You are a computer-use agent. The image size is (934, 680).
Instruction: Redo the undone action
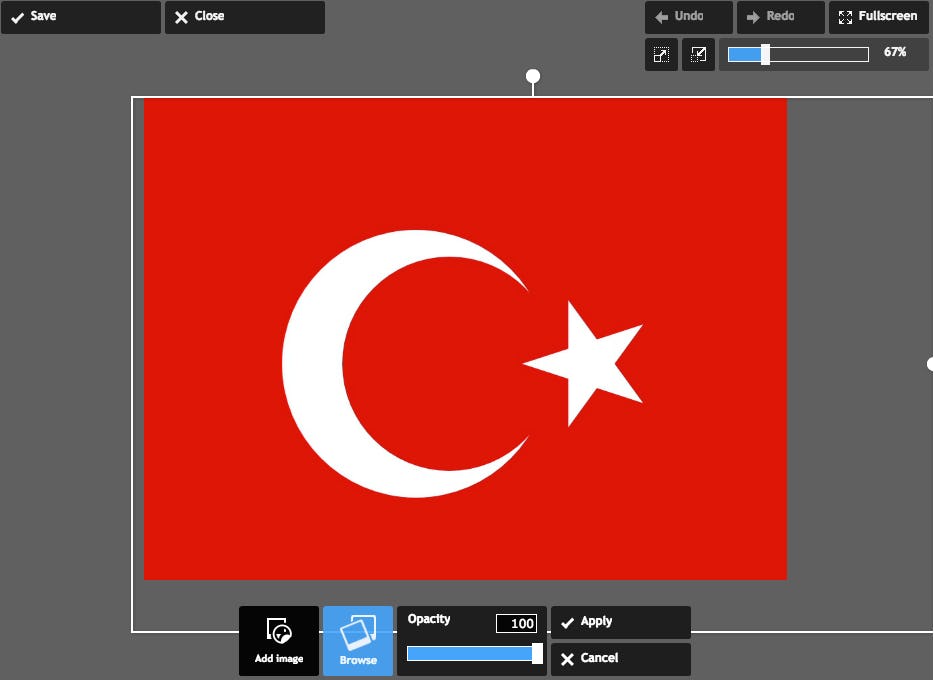pos(780,16)
